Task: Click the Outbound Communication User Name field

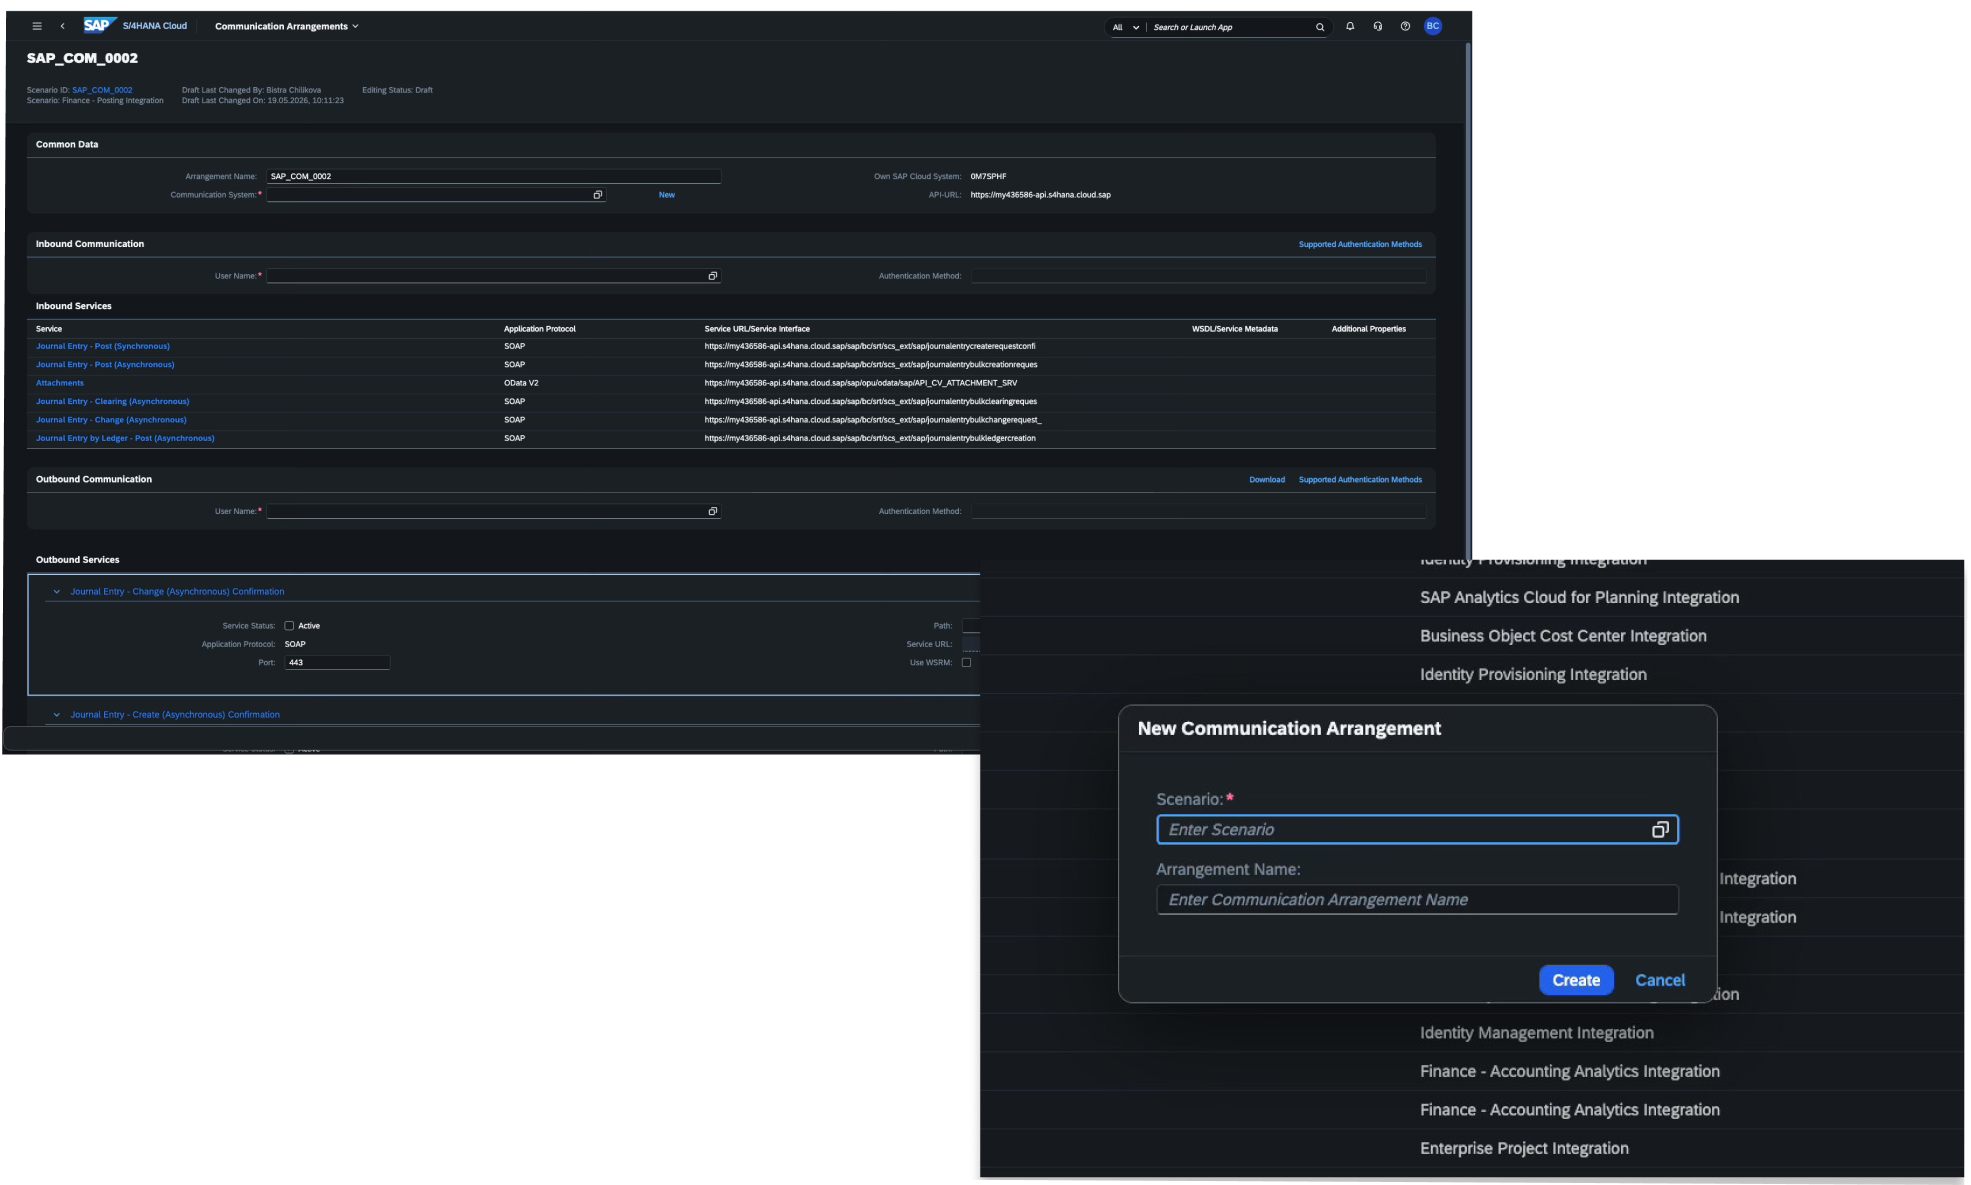Action: click(x=493, y=511)
